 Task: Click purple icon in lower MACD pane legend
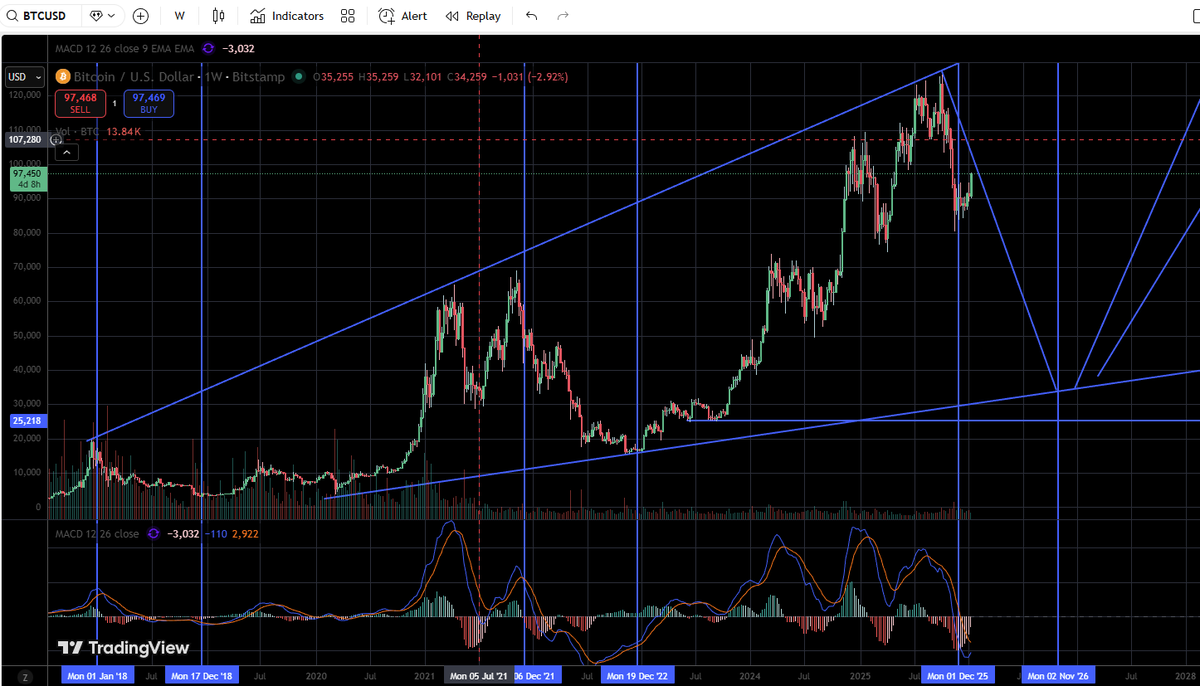(x=153, y=534)
